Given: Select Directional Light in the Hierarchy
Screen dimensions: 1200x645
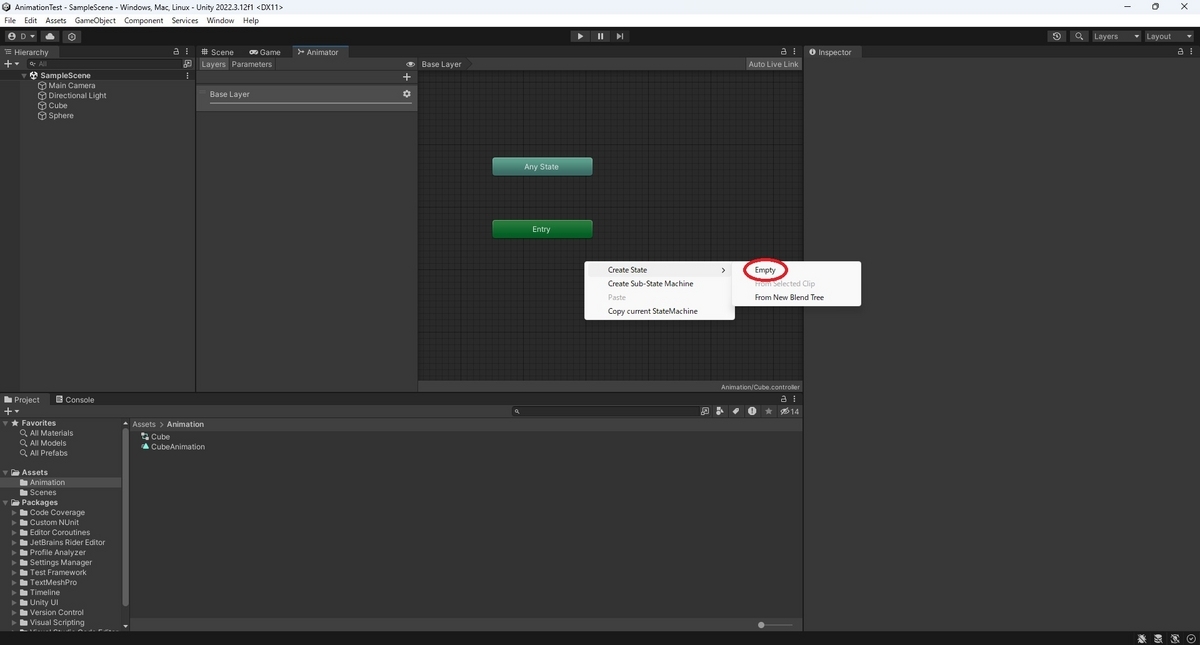Looking at the screenshot, I should click(77, 95).
